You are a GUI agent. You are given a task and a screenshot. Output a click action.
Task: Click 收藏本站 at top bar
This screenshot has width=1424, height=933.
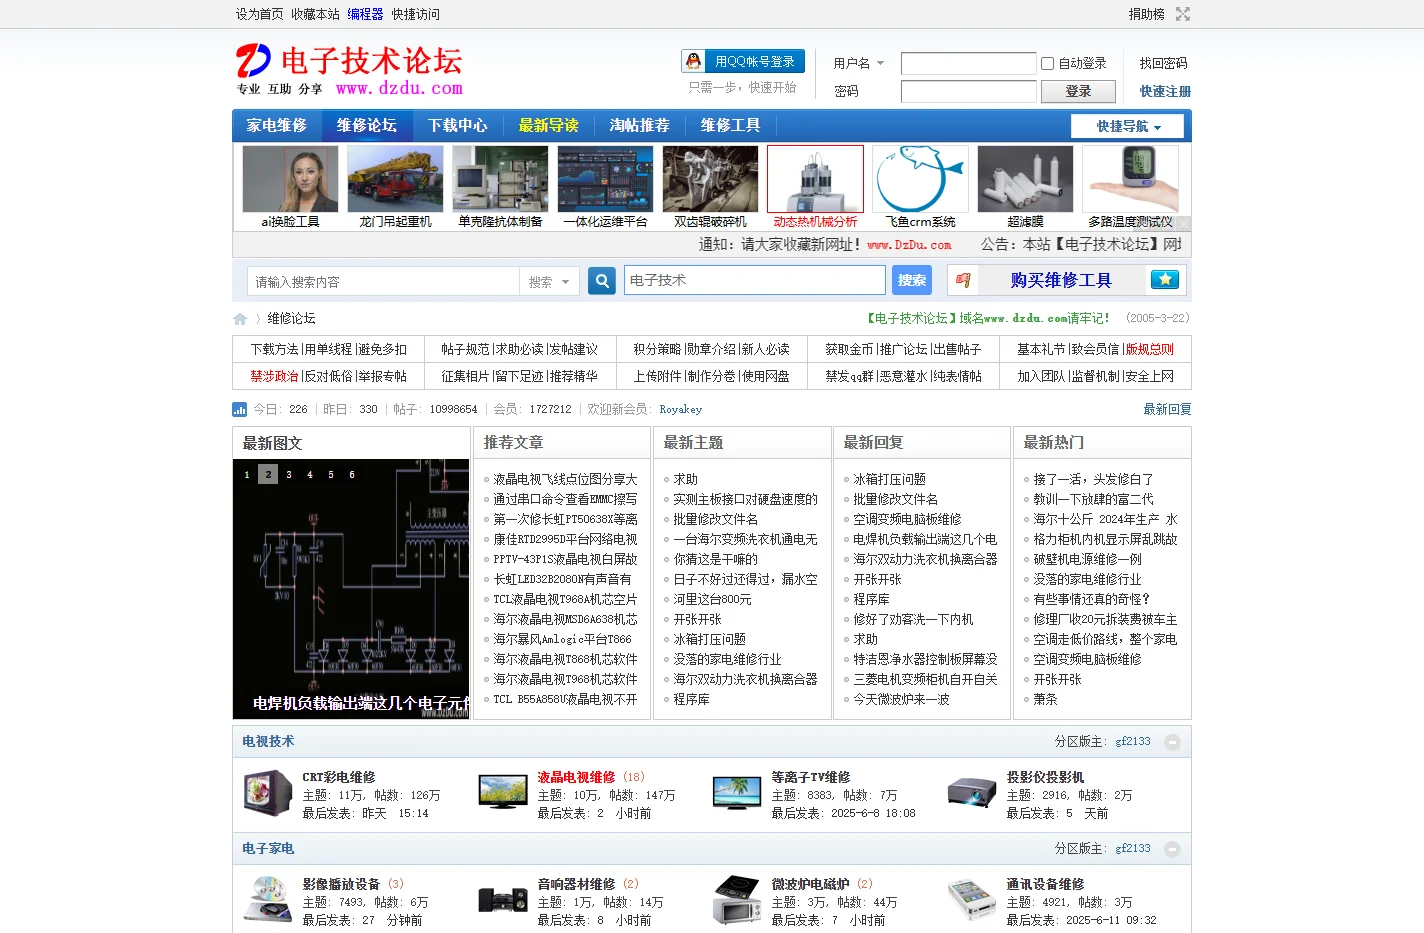coord(315,14)
